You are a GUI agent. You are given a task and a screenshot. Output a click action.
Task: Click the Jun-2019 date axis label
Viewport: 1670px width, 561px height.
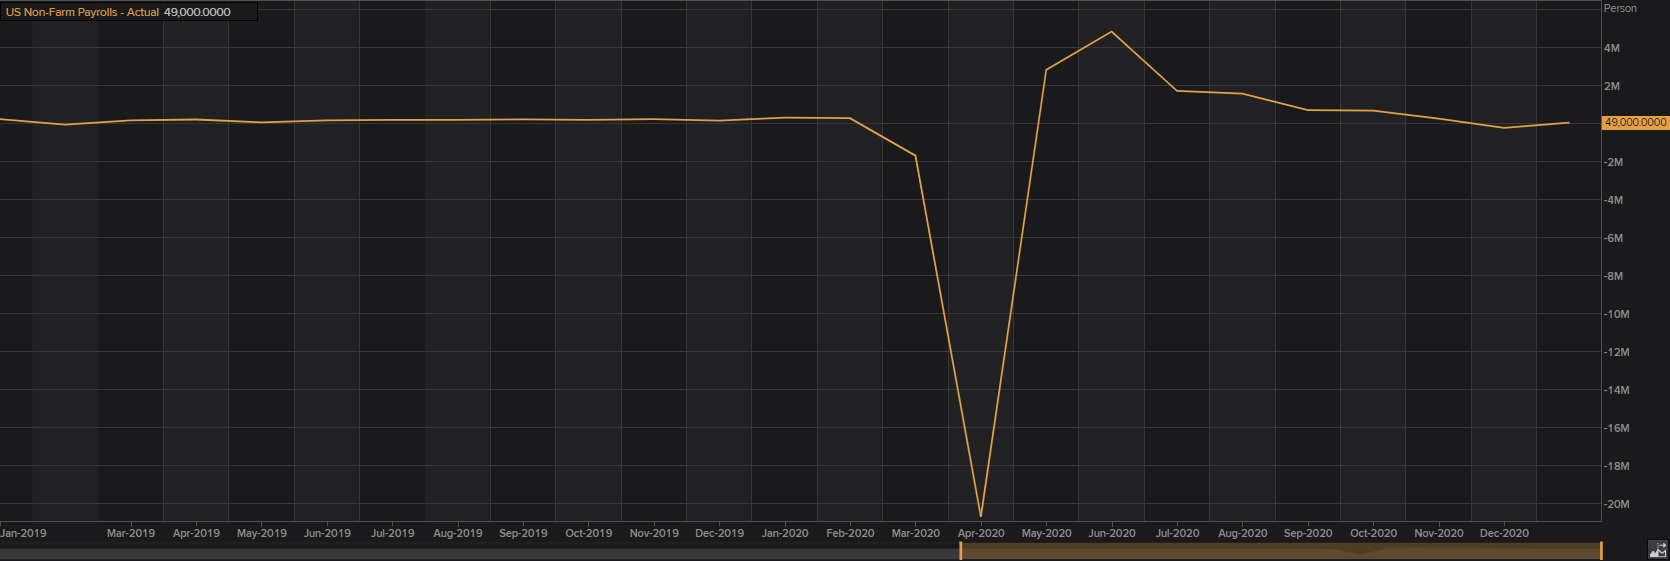tap(327, 533)
